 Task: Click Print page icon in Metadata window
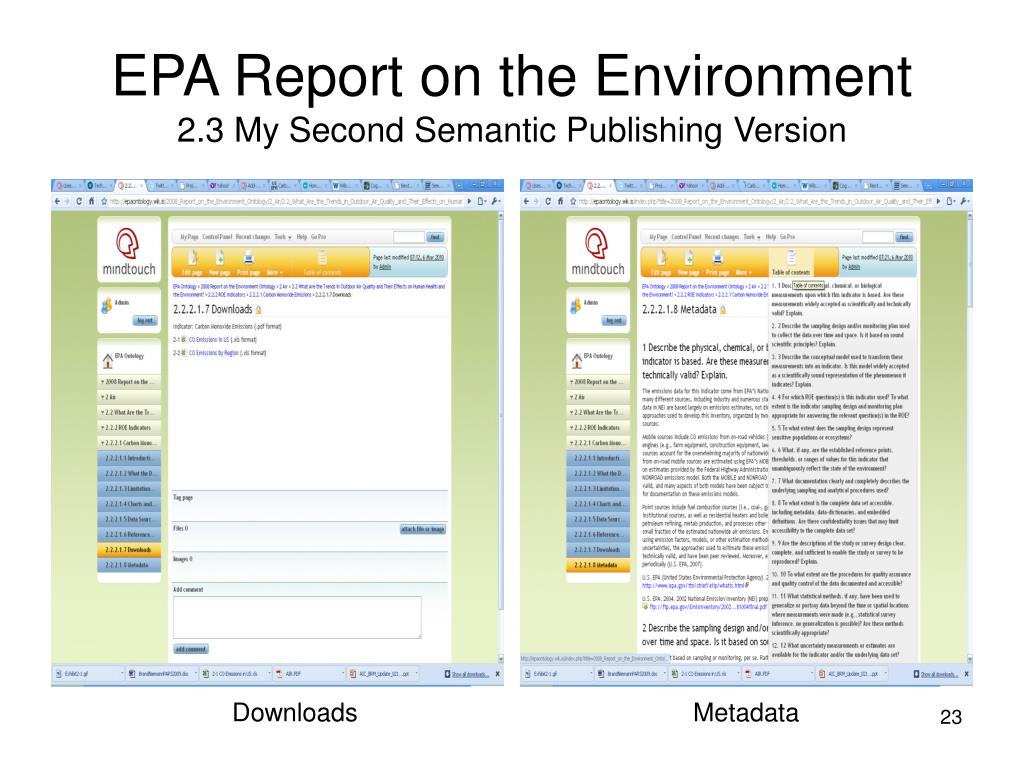718,257
